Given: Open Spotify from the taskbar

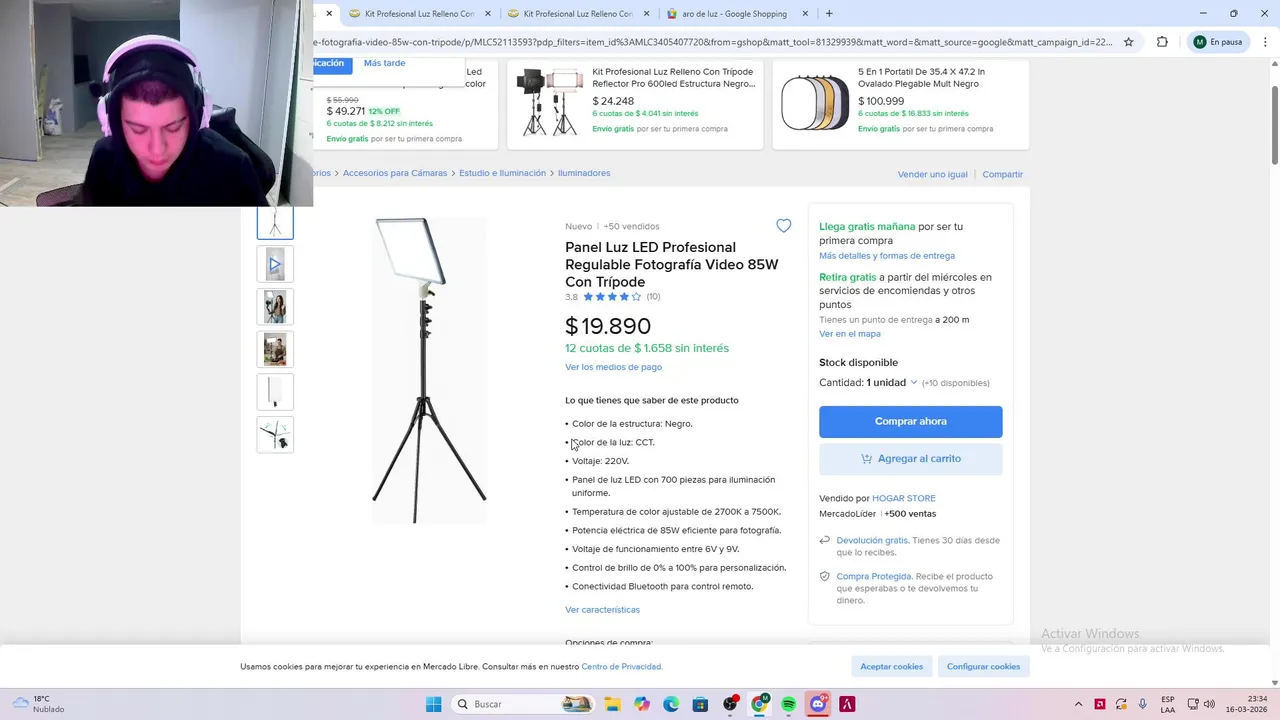Looking at the screenshot, I should 789,704.
